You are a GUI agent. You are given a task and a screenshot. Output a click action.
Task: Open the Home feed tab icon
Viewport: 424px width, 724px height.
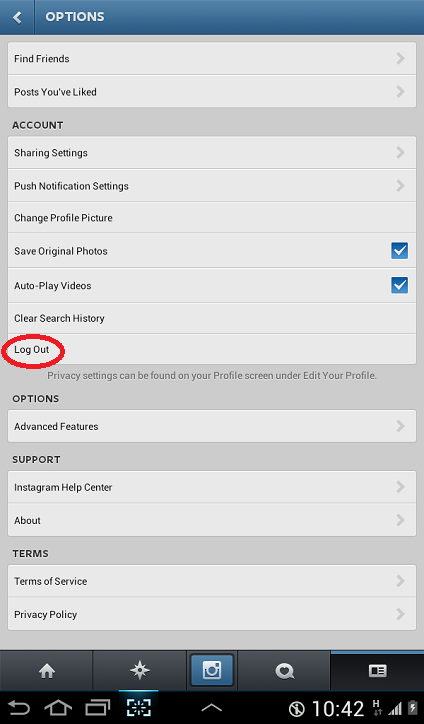(47, 671)
